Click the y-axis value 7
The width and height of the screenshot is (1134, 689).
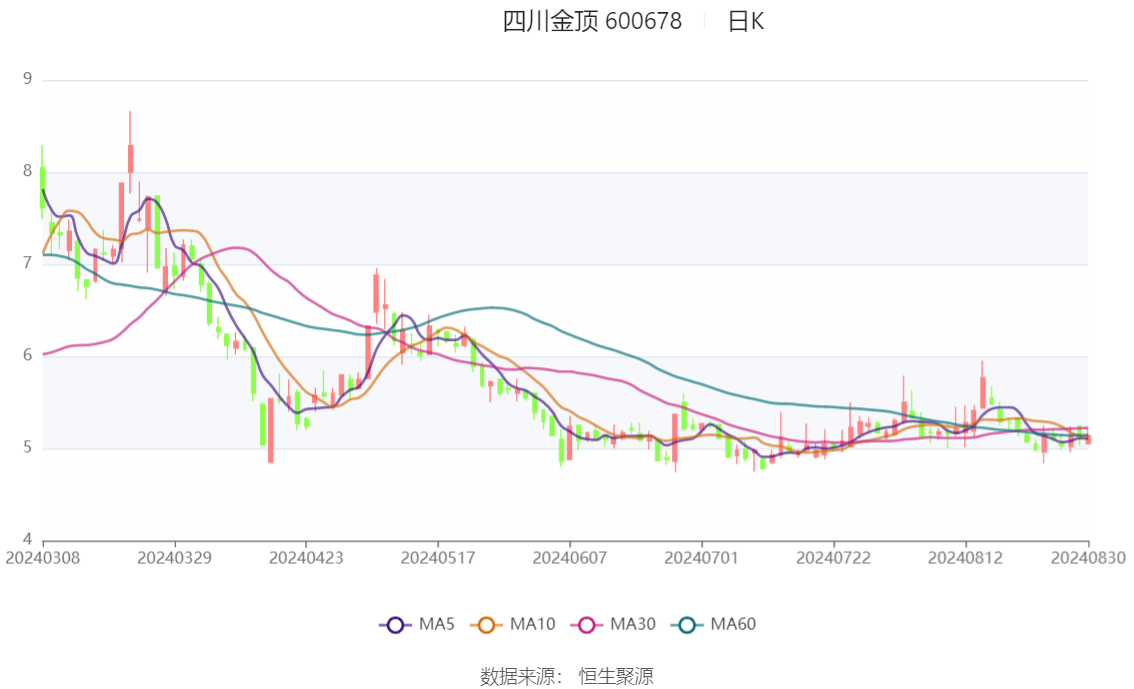[x=27, y=263]
